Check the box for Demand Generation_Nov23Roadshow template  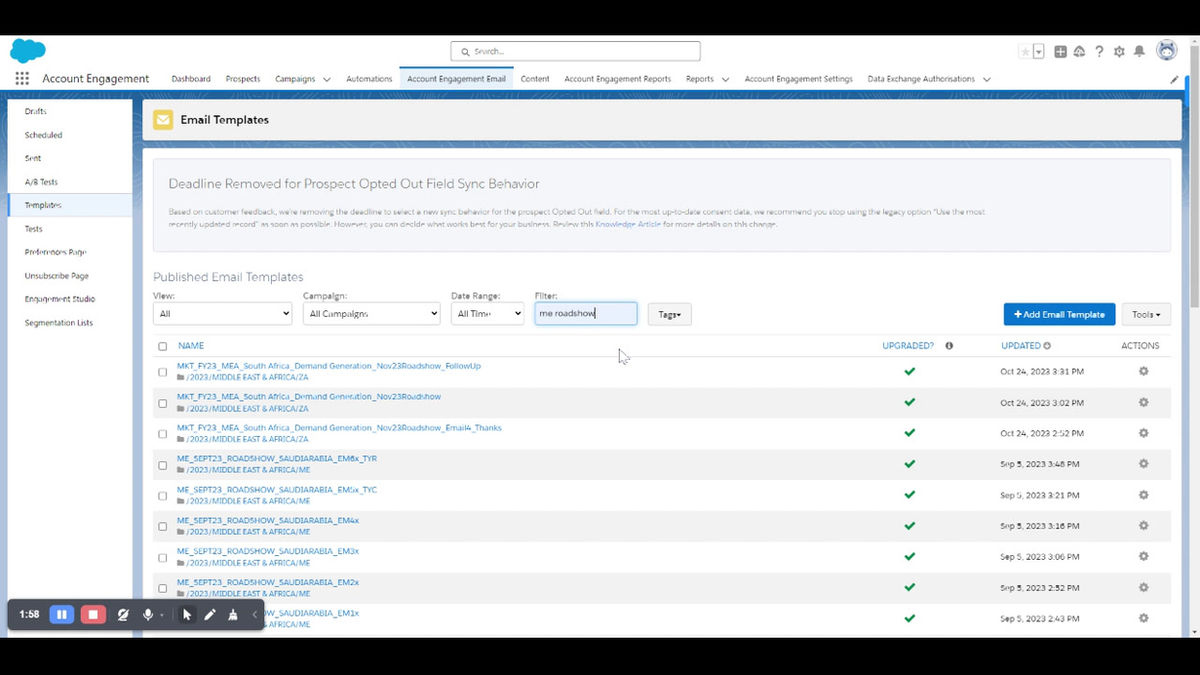[x=163, y=403]
